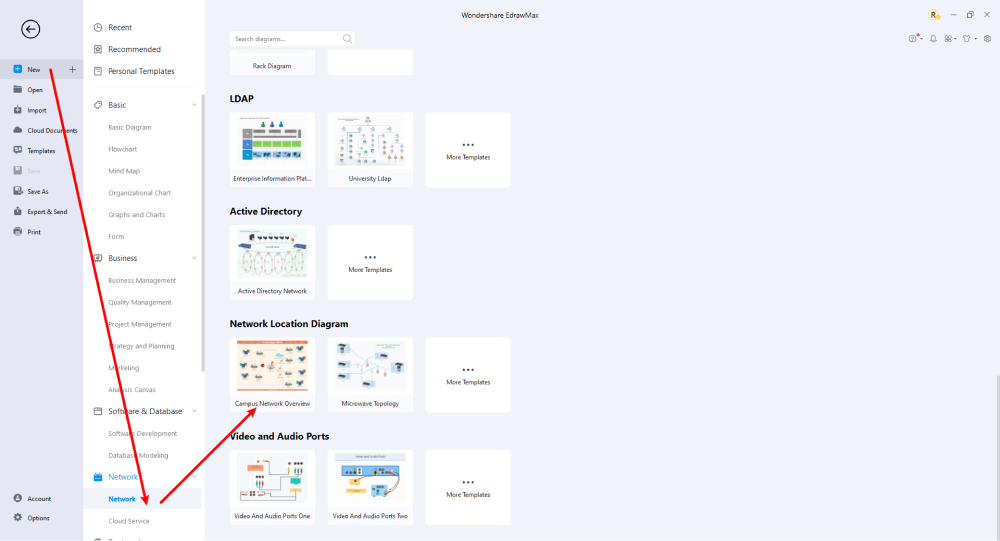Click the back arrow circle icon

point(30,29)
